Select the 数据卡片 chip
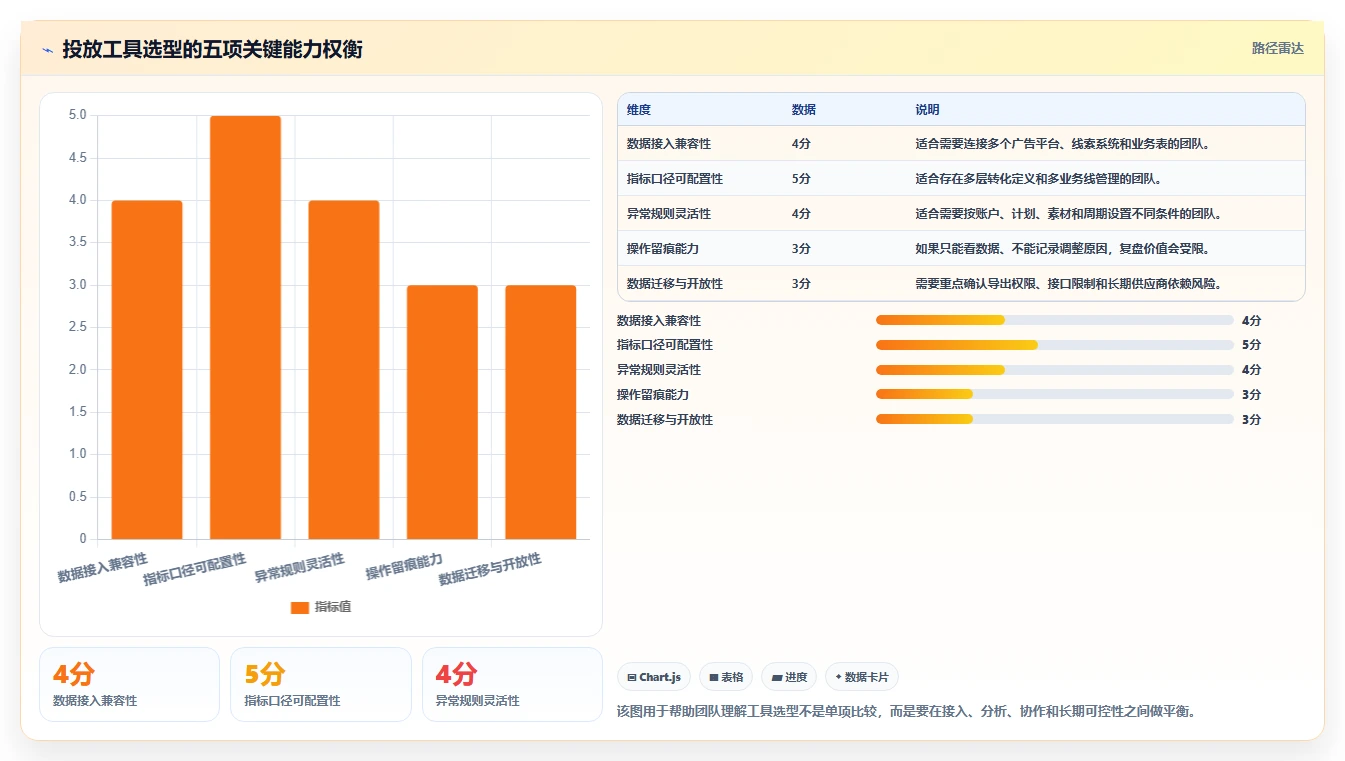 pos(861,677)
